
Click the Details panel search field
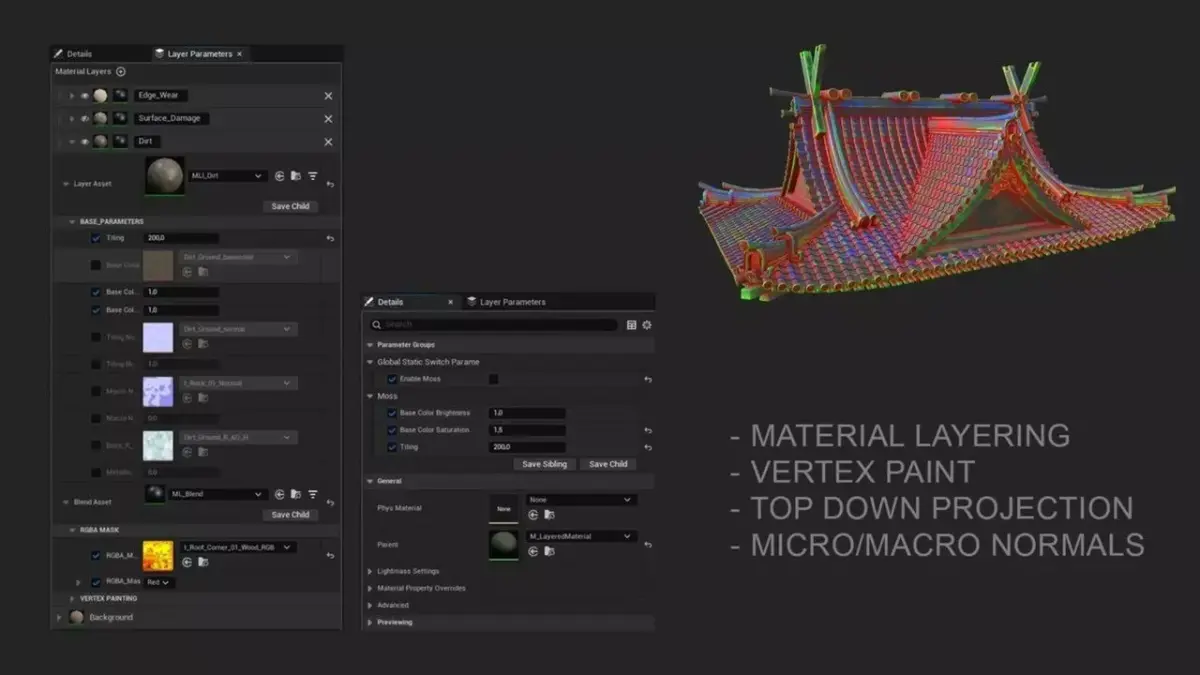492,325
